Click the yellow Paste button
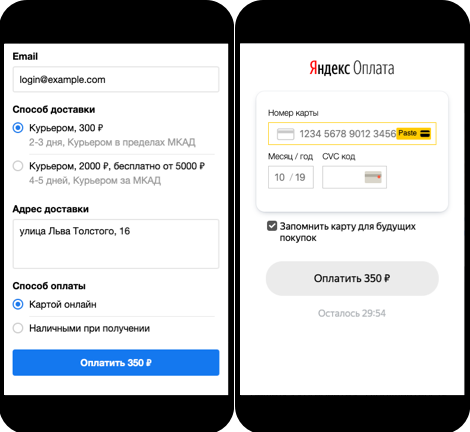The image size is (470, 432). [x=414, y=133]
